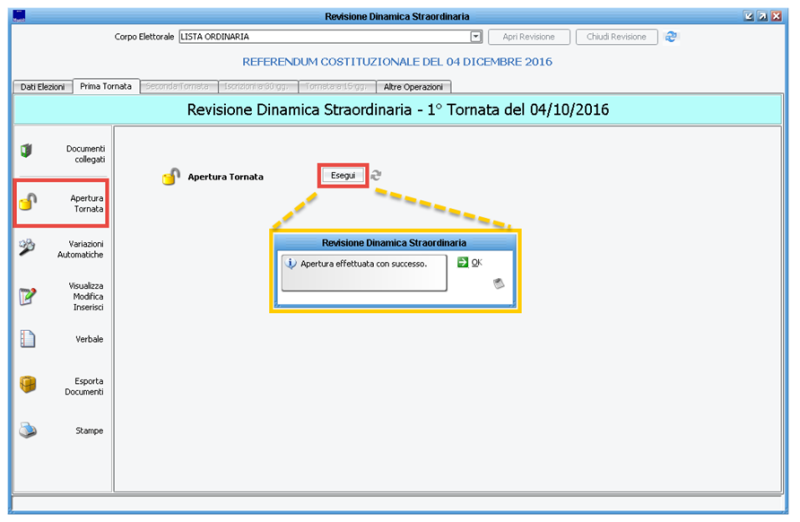This screenshot has width=800, height=522.
Task: Click the Chiudi Revisione button
Action: [x=616, y=37]
